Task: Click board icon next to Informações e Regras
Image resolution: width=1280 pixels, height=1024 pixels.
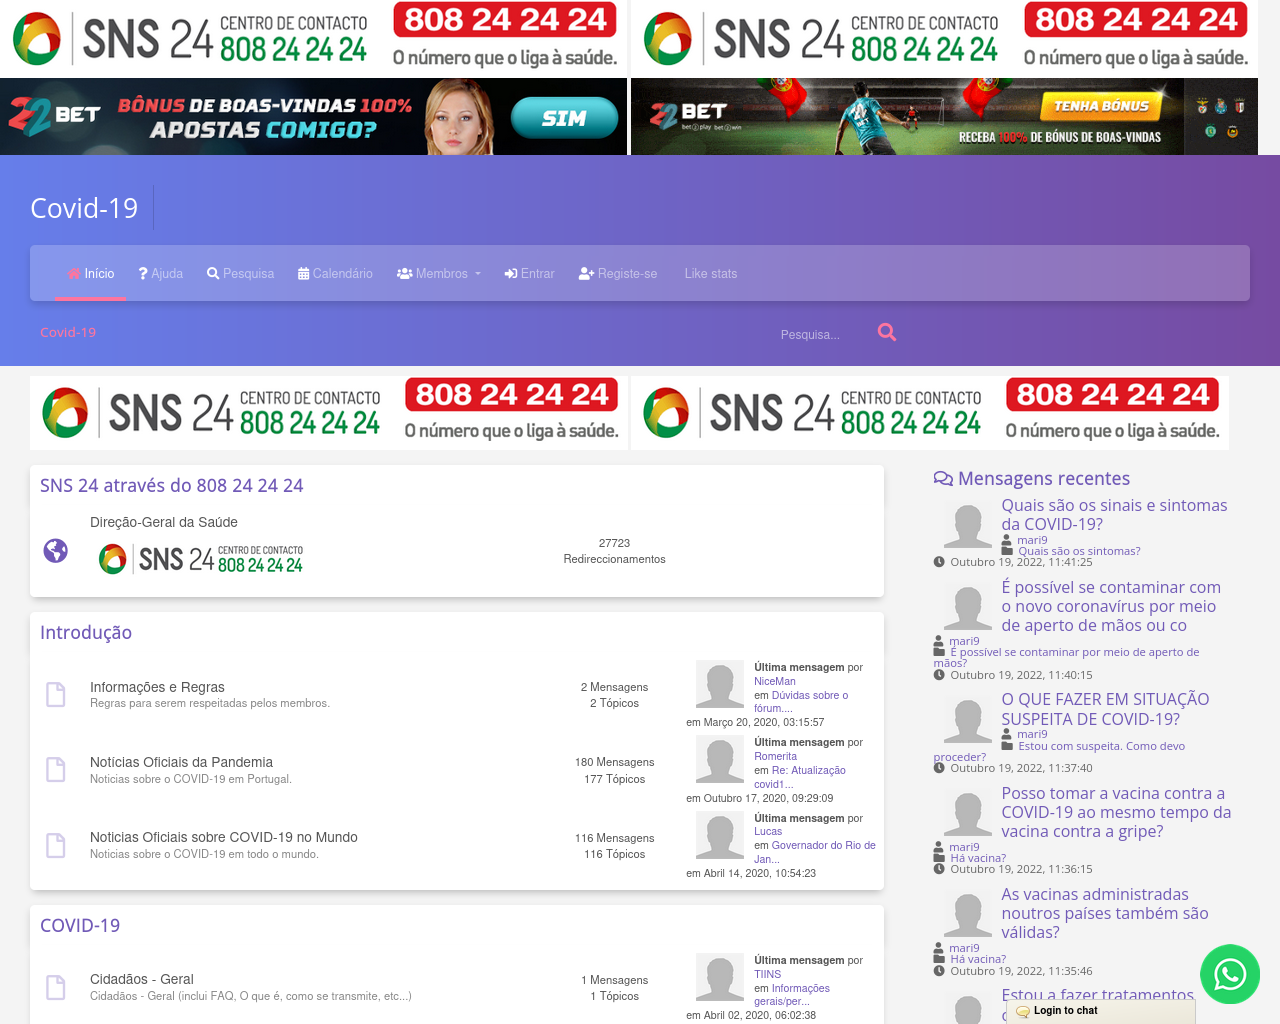Action: tap(56, 694)
